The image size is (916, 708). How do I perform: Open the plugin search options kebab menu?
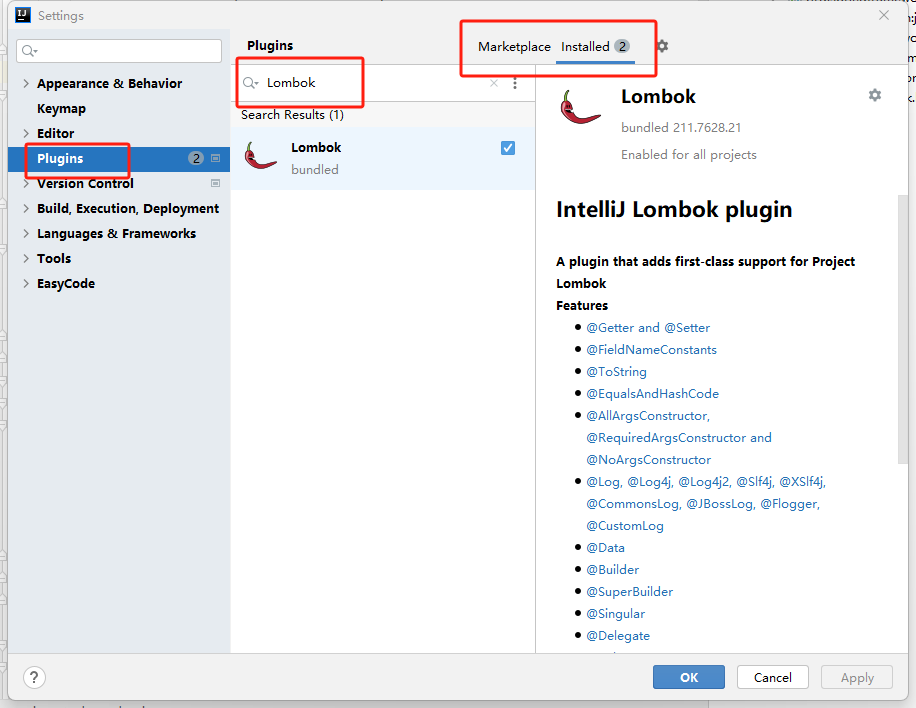[515, 83]
